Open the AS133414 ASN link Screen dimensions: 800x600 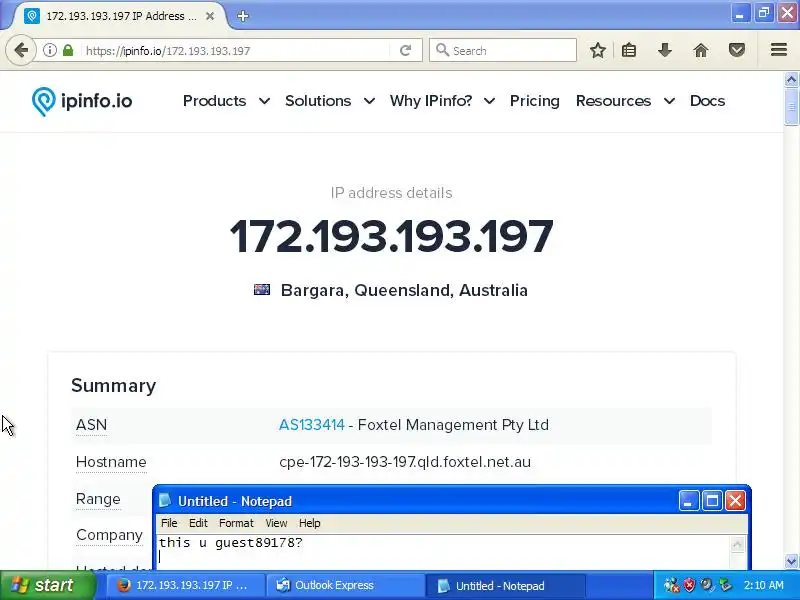coord(312,424)
